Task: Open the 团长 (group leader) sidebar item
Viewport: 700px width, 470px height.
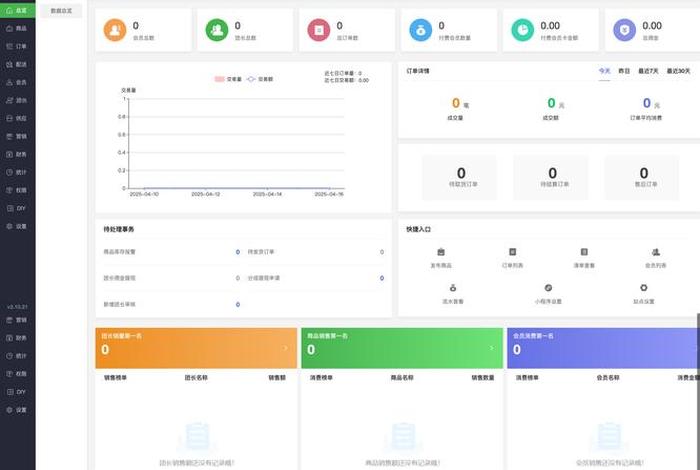Action: pos(17,100)
